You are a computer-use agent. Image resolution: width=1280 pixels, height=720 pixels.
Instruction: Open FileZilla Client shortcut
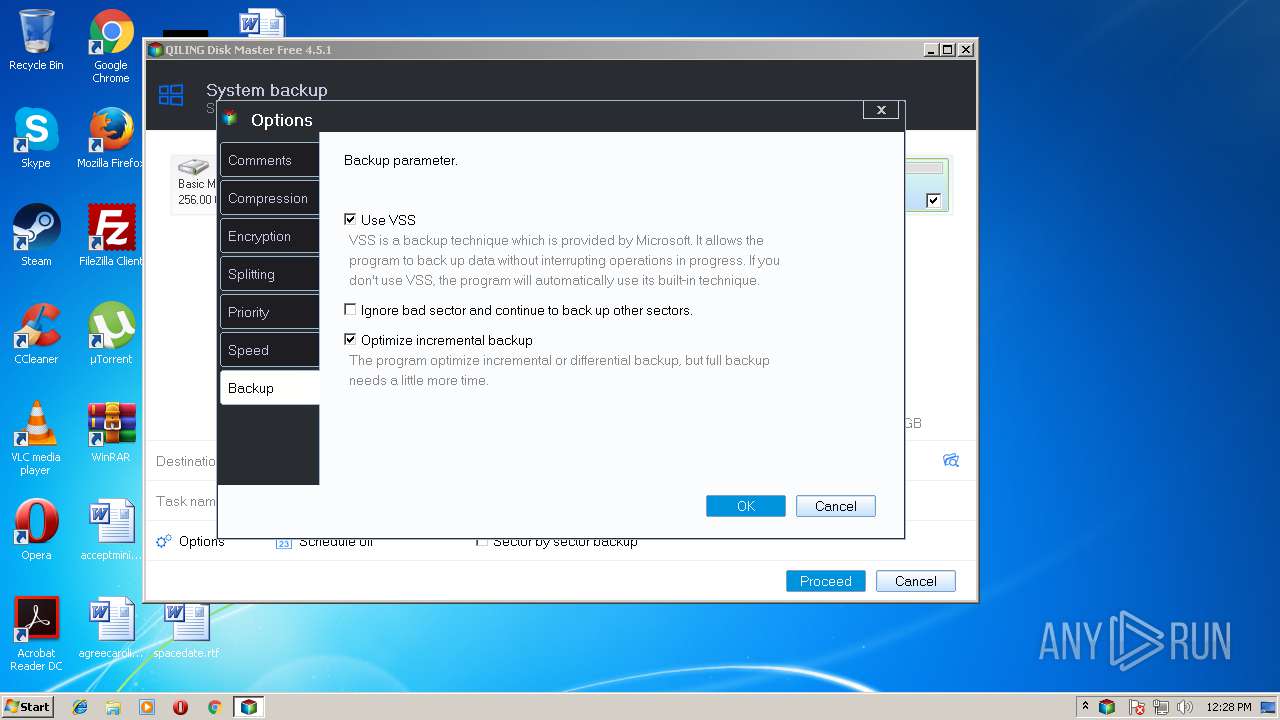(x=111, y=236)
